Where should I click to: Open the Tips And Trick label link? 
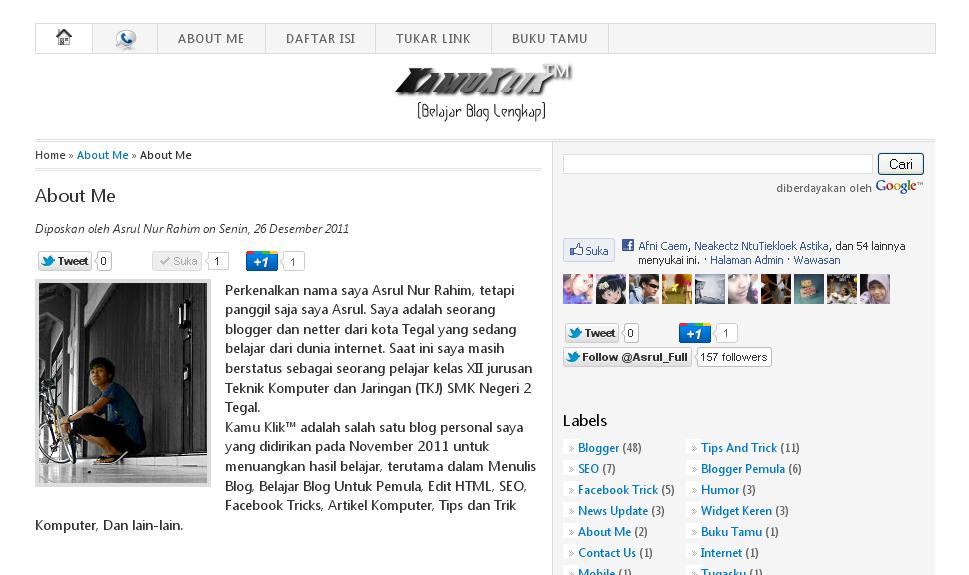[x=738, y=448]
